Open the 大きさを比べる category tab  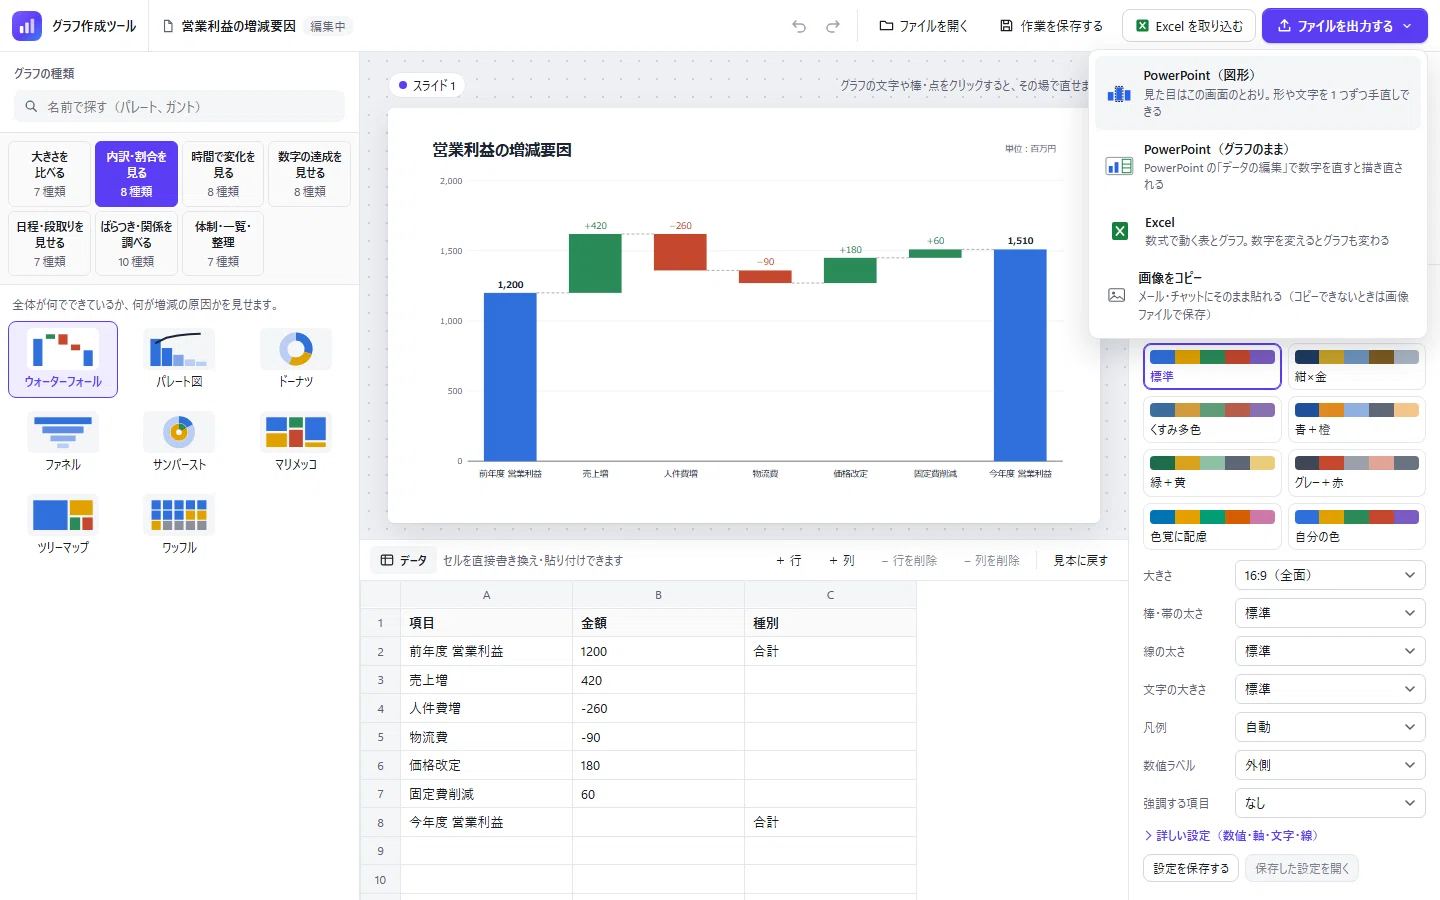point(50,174)
